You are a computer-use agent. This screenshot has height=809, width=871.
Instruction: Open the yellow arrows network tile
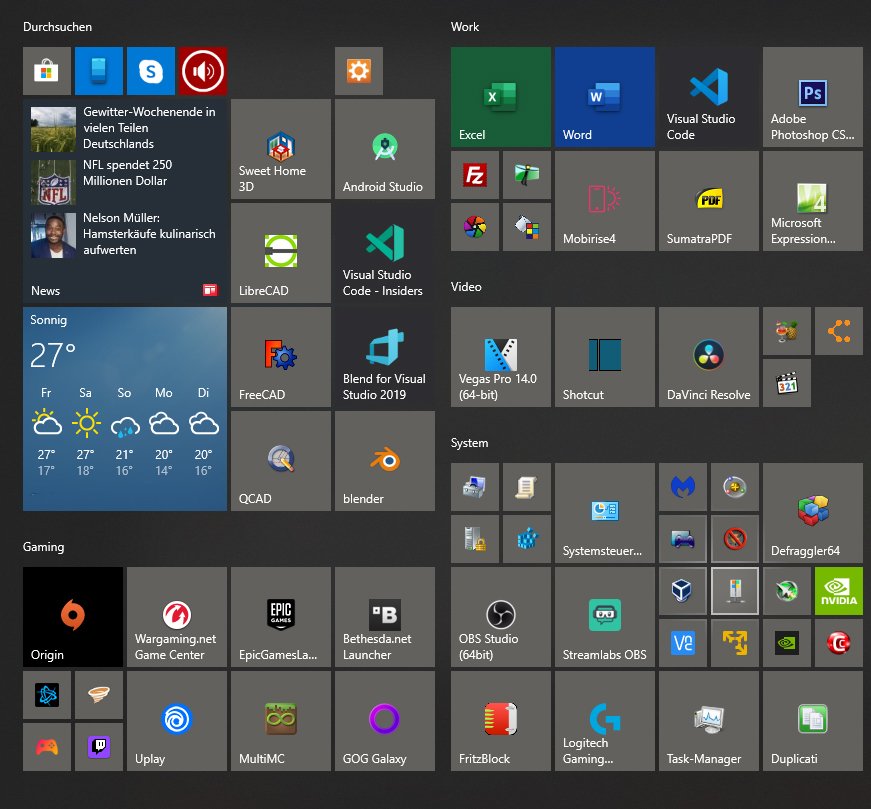pyautogui.click(x=735, y=643)
